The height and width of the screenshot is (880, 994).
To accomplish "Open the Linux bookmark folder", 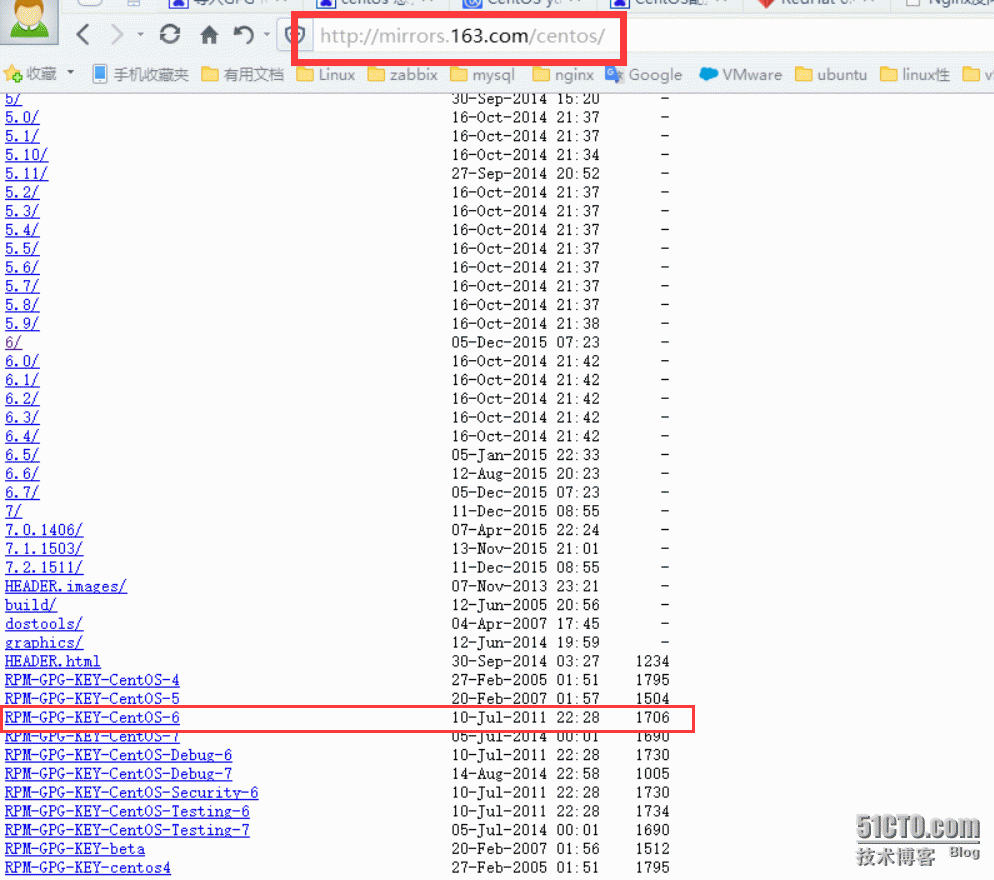I will [x=326, y=75].
